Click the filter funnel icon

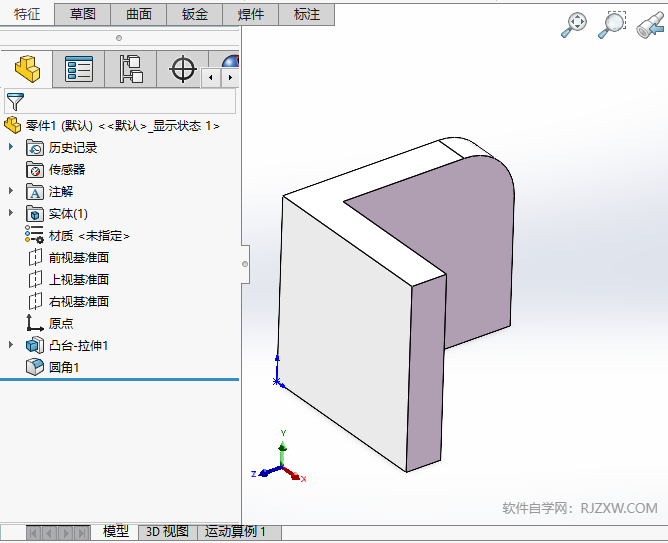point(15,101)
